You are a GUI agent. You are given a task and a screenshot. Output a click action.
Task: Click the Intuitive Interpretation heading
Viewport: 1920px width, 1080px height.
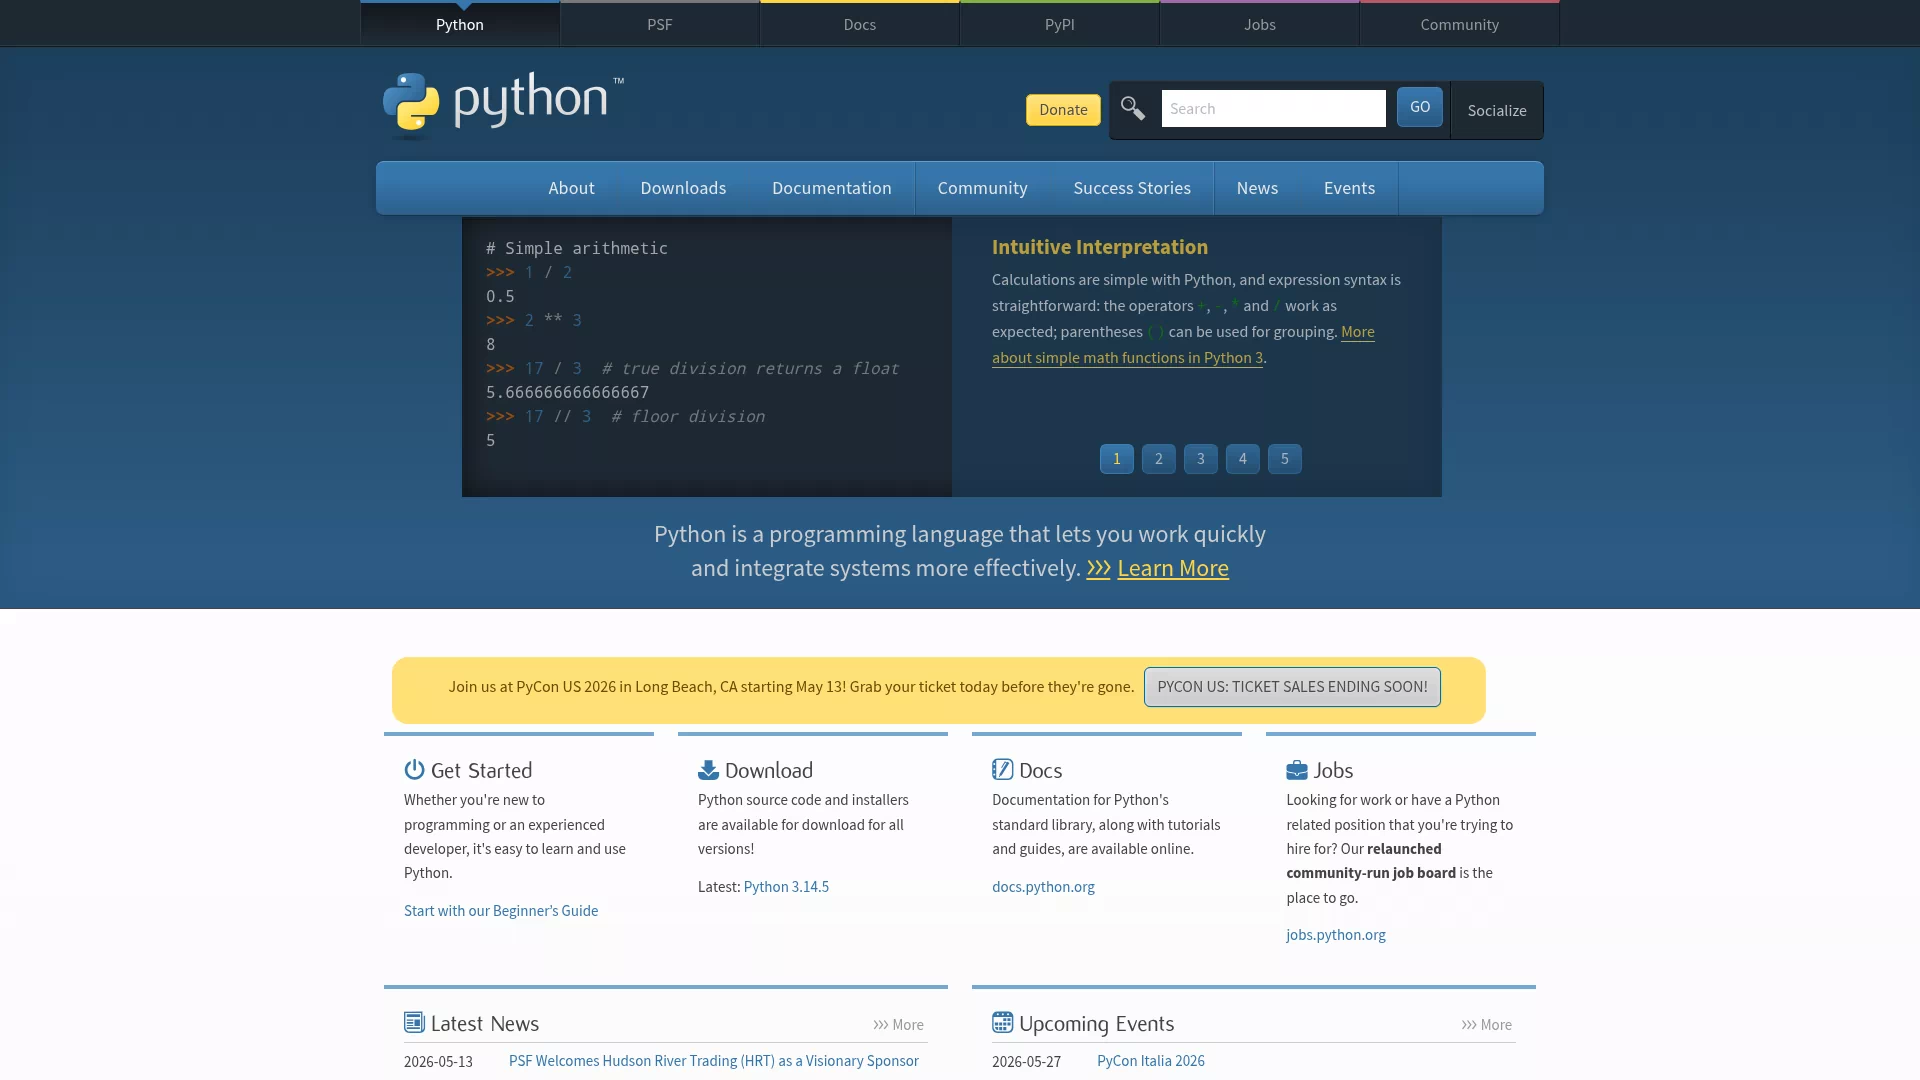(1100, 247)
